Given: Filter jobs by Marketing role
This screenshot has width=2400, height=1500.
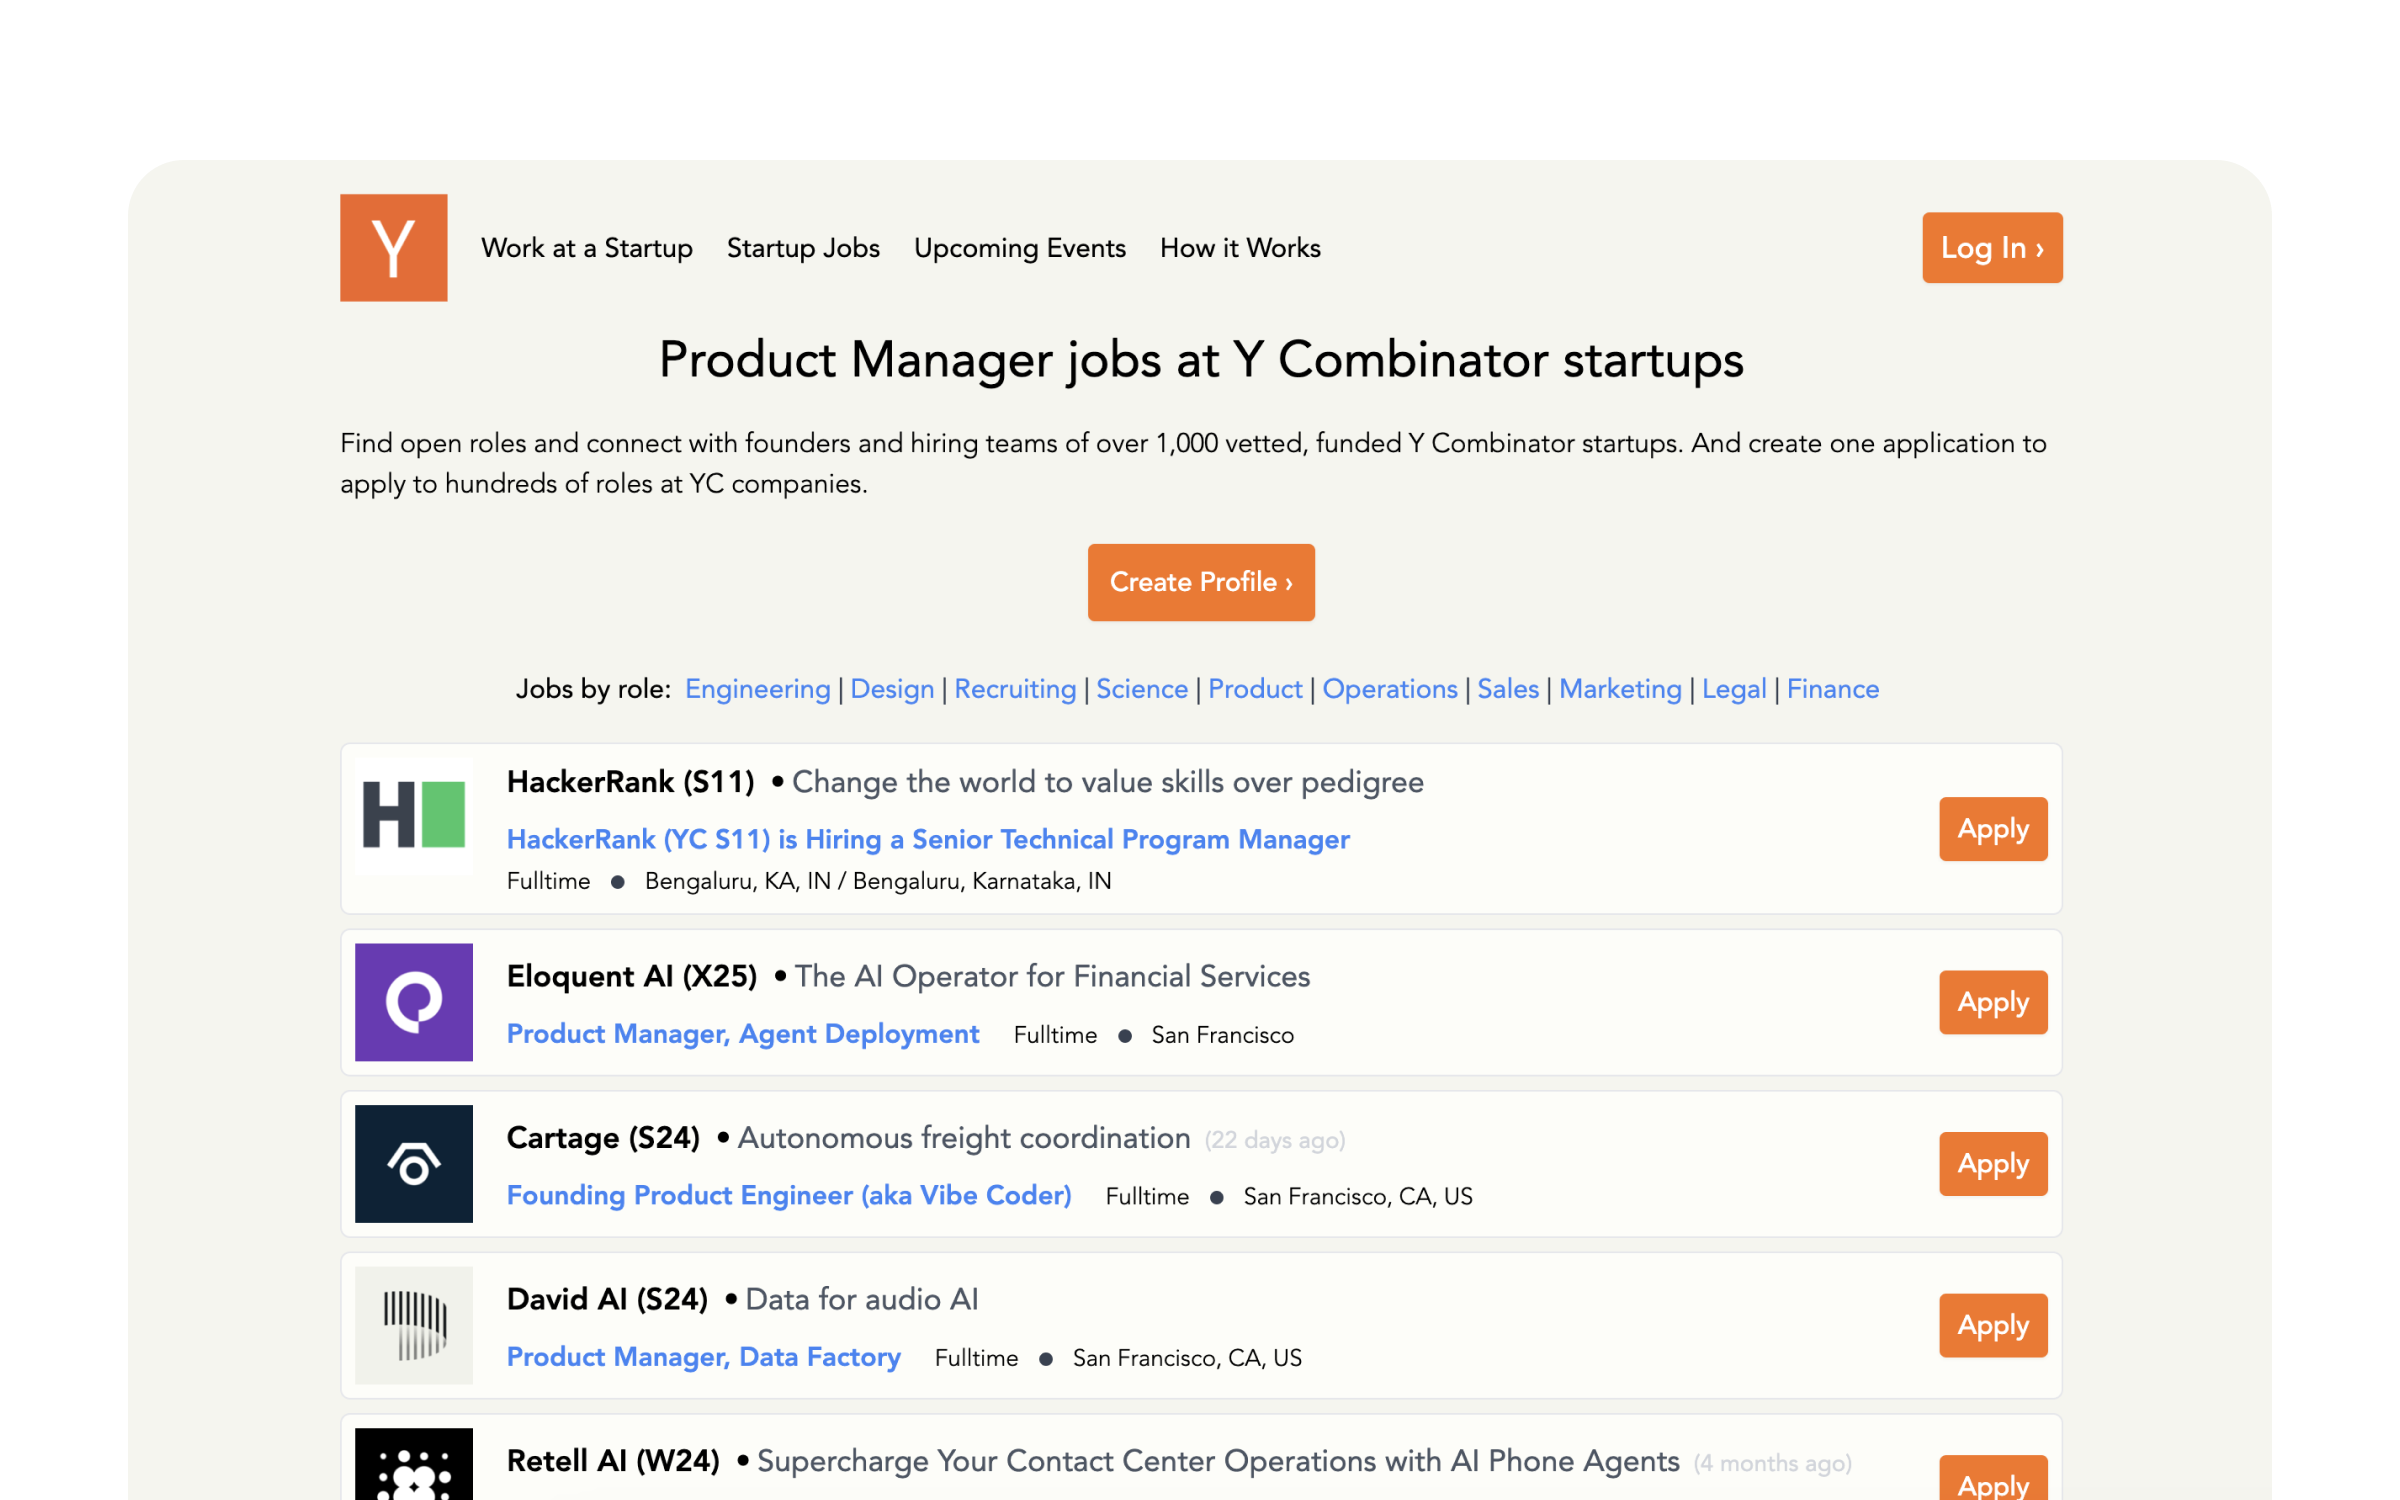Looking at the screenshot, I should pyautogui.click(x=1620, y=689).
